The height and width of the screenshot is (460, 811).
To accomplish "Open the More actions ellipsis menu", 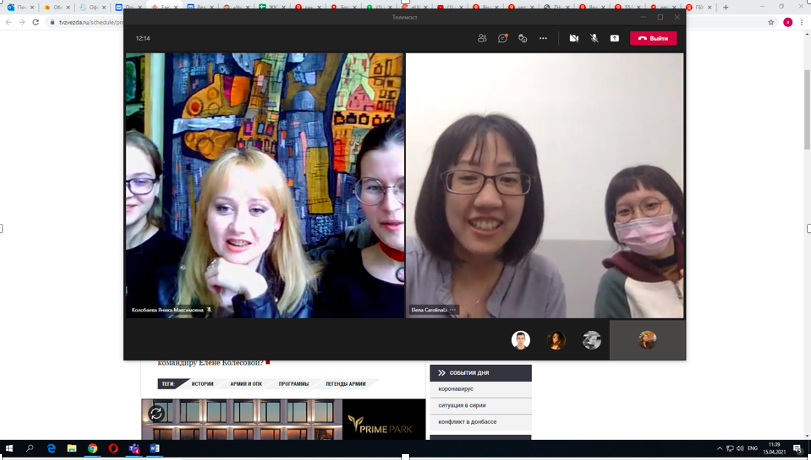I will point(543,38).
